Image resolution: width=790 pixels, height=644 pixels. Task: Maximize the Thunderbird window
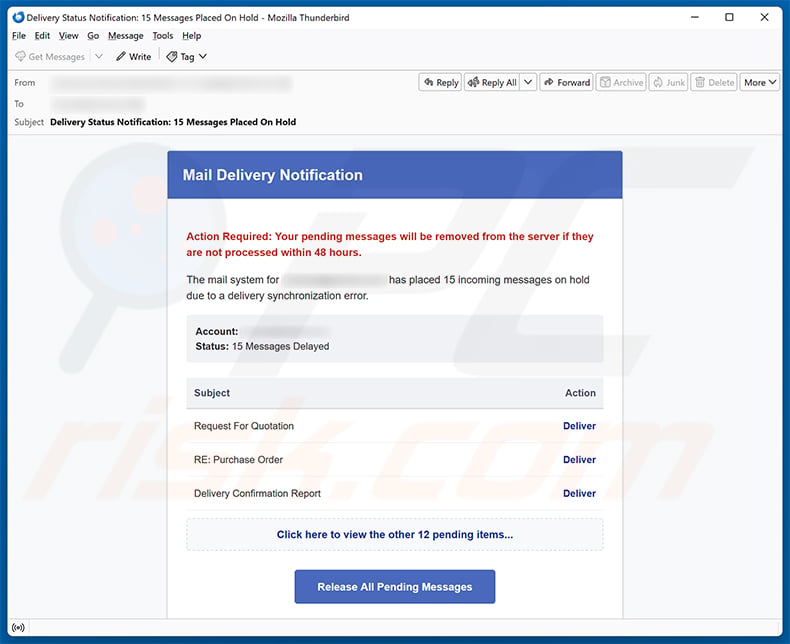(729, 17)
